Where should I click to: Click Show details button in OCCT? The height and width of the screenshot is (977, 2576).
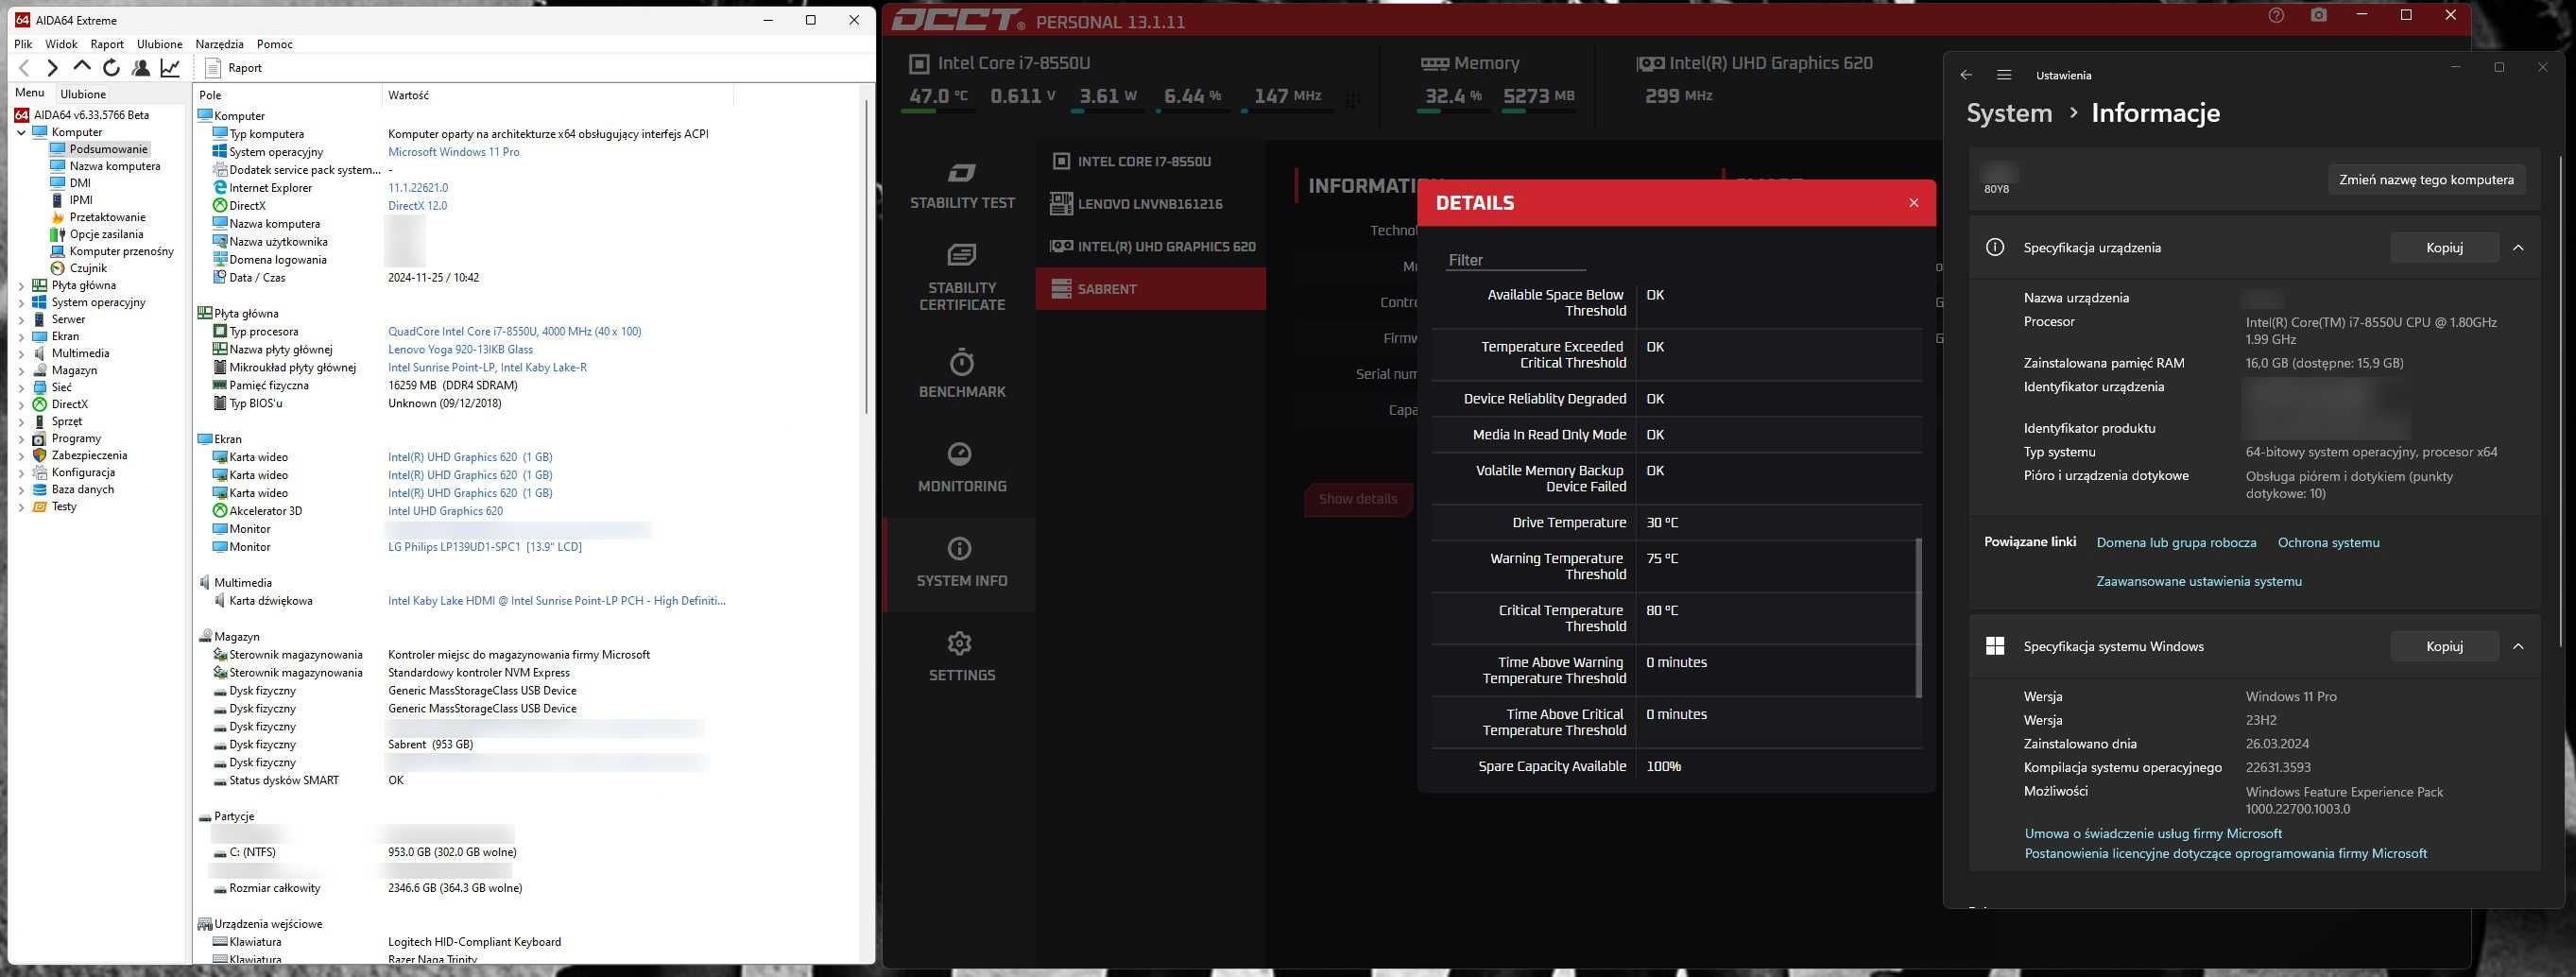pos(1357,499)
